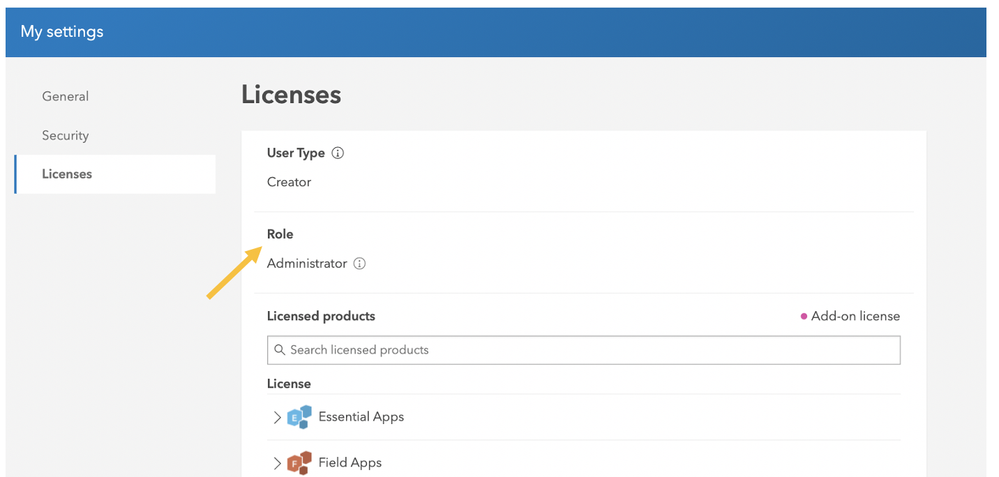Click the blue Essential Apps product icon
This screenshot has height=477, width=999.
[299, 418]
